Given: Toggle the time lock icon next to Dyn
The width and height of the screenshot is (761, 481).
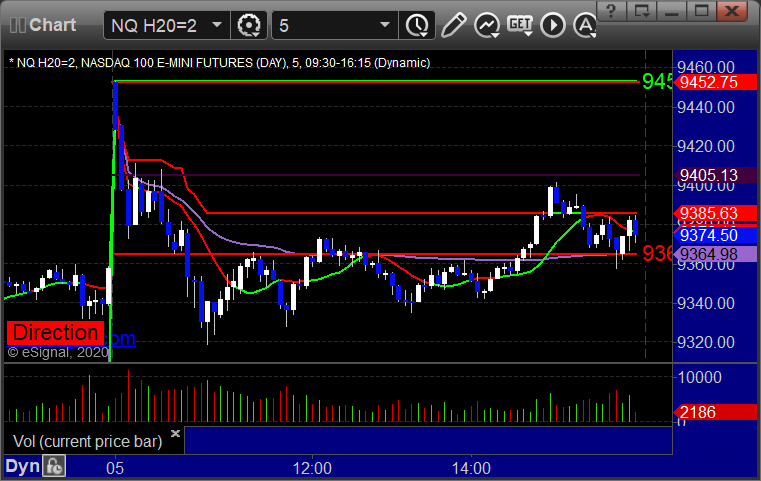Looking at the screenshot, I should (x=54, y=466).
